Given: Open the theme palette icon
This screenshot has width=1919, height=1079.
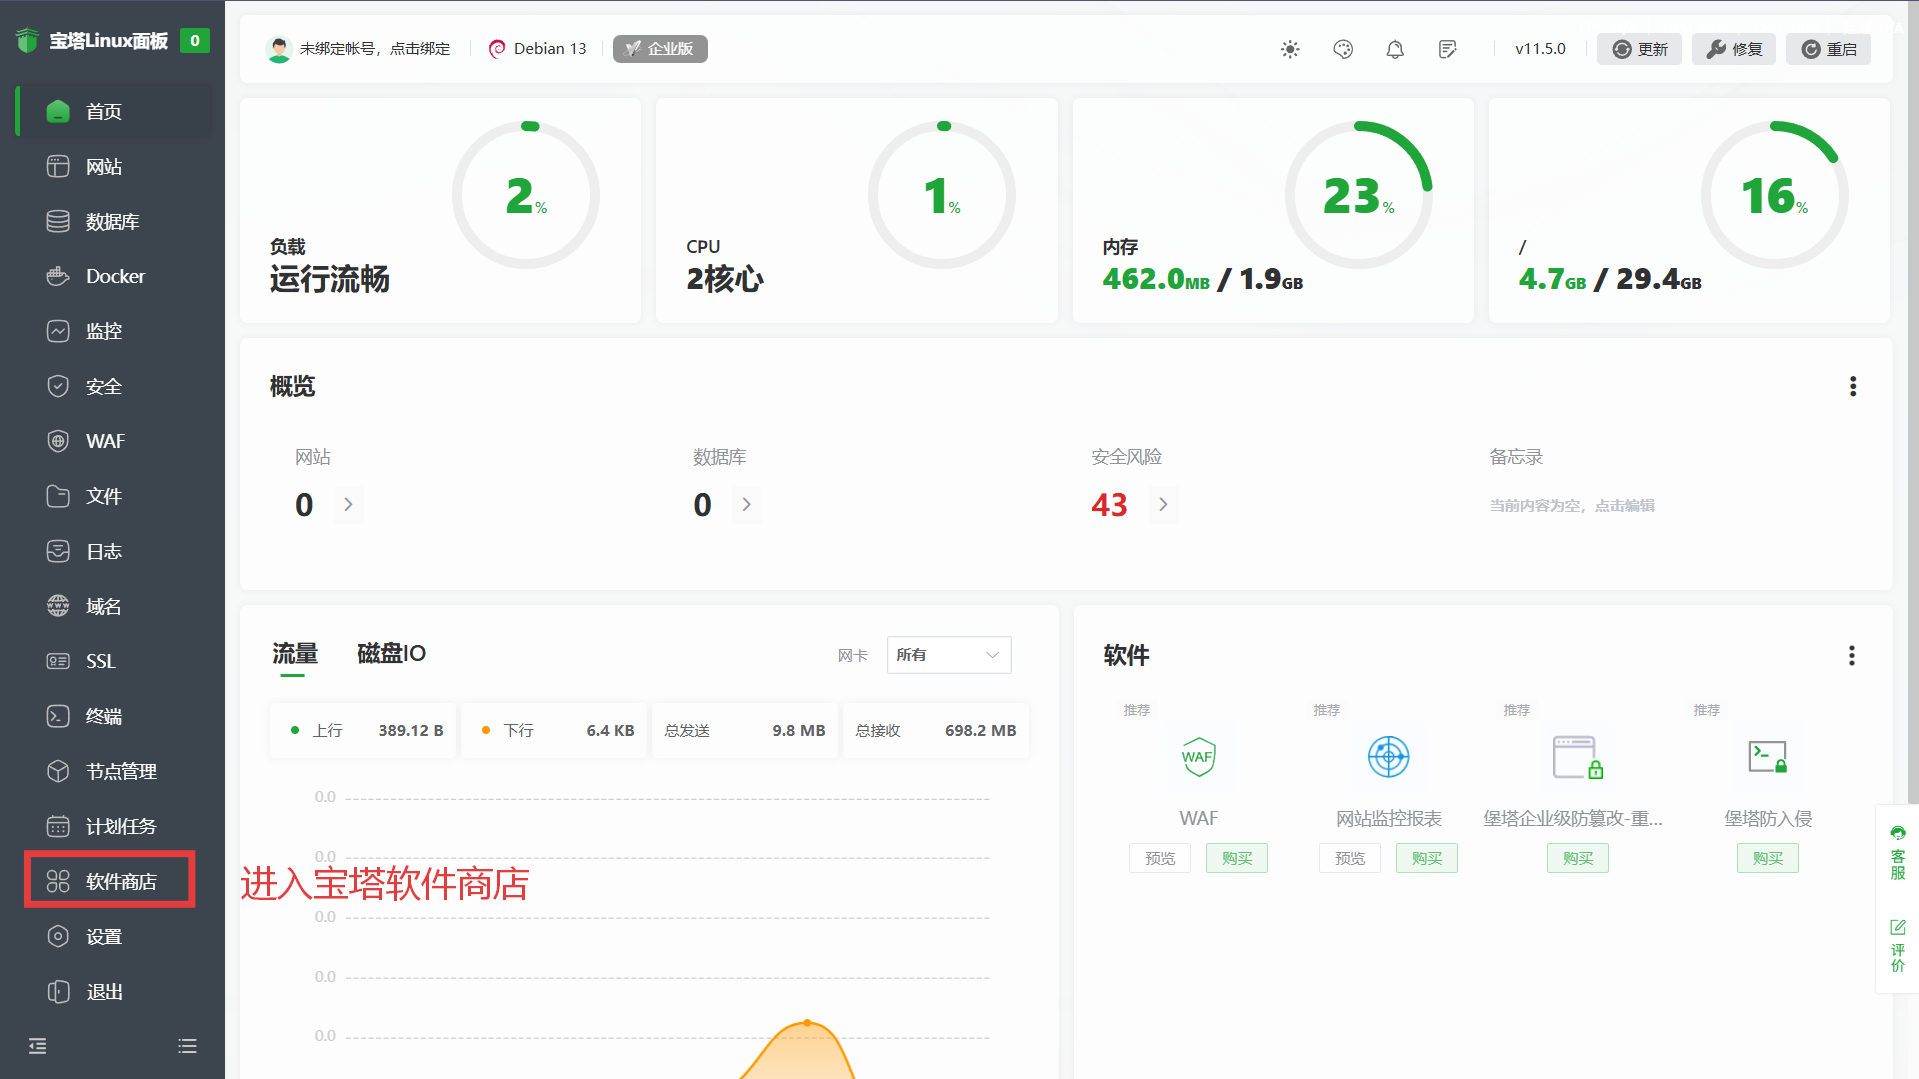Looking at the screenshot, I should point(1343,49).
